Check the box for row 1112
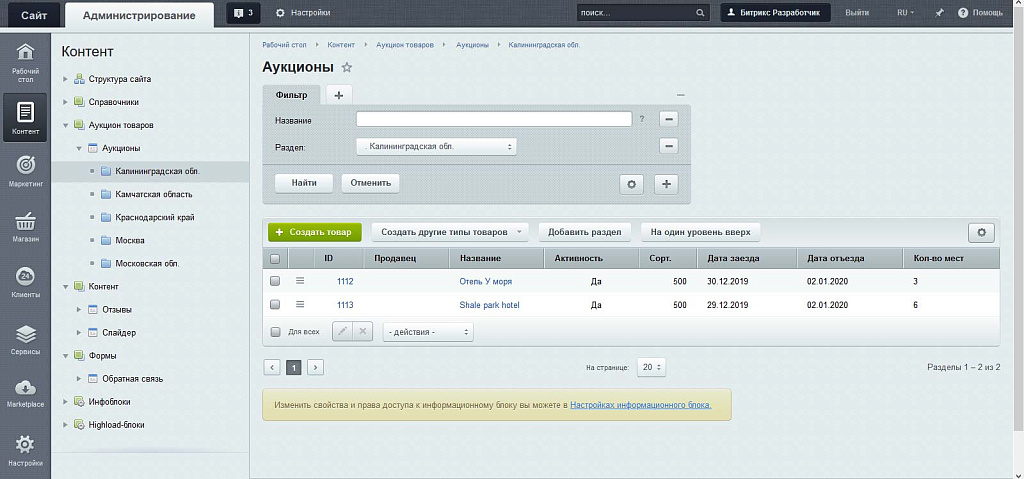The width and height of the screenshot is (1024, 479). (275, 281)
